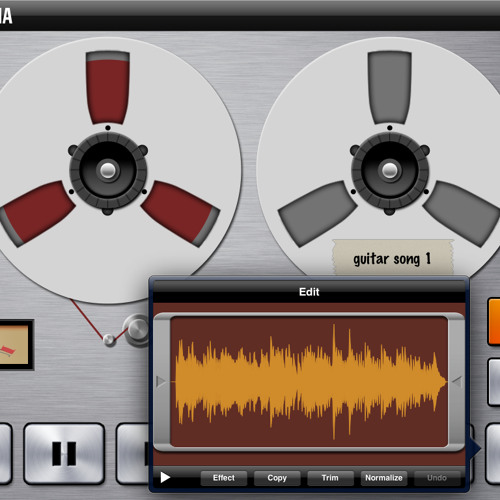Normalize the audio waveform
500x500 pixels.
tap(384, 478)
